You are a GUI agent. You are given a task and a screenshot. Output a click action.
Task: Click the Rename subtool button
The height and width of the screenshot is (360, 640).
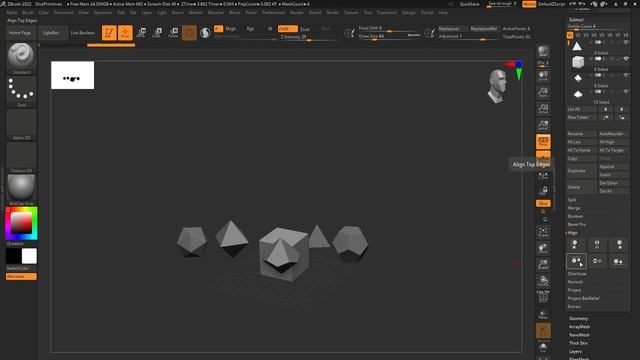(x=582, y=133)
